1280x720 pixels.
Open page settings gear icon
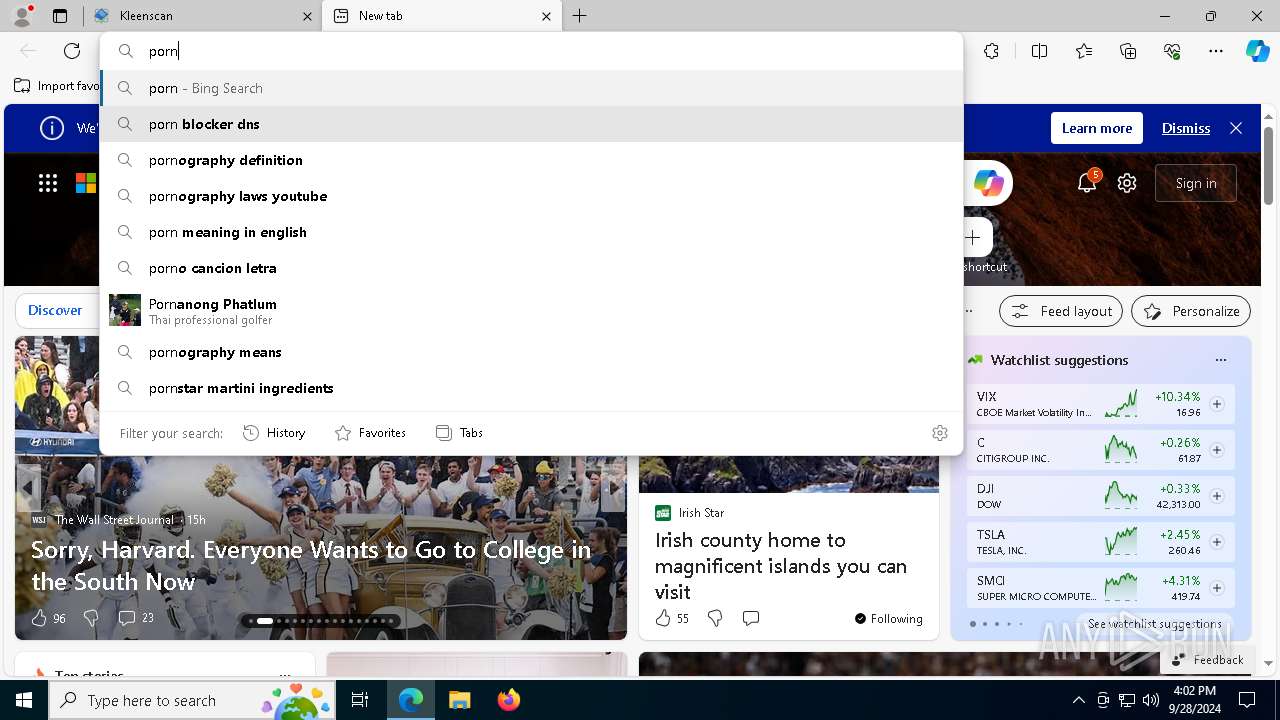pos(1127,183)
